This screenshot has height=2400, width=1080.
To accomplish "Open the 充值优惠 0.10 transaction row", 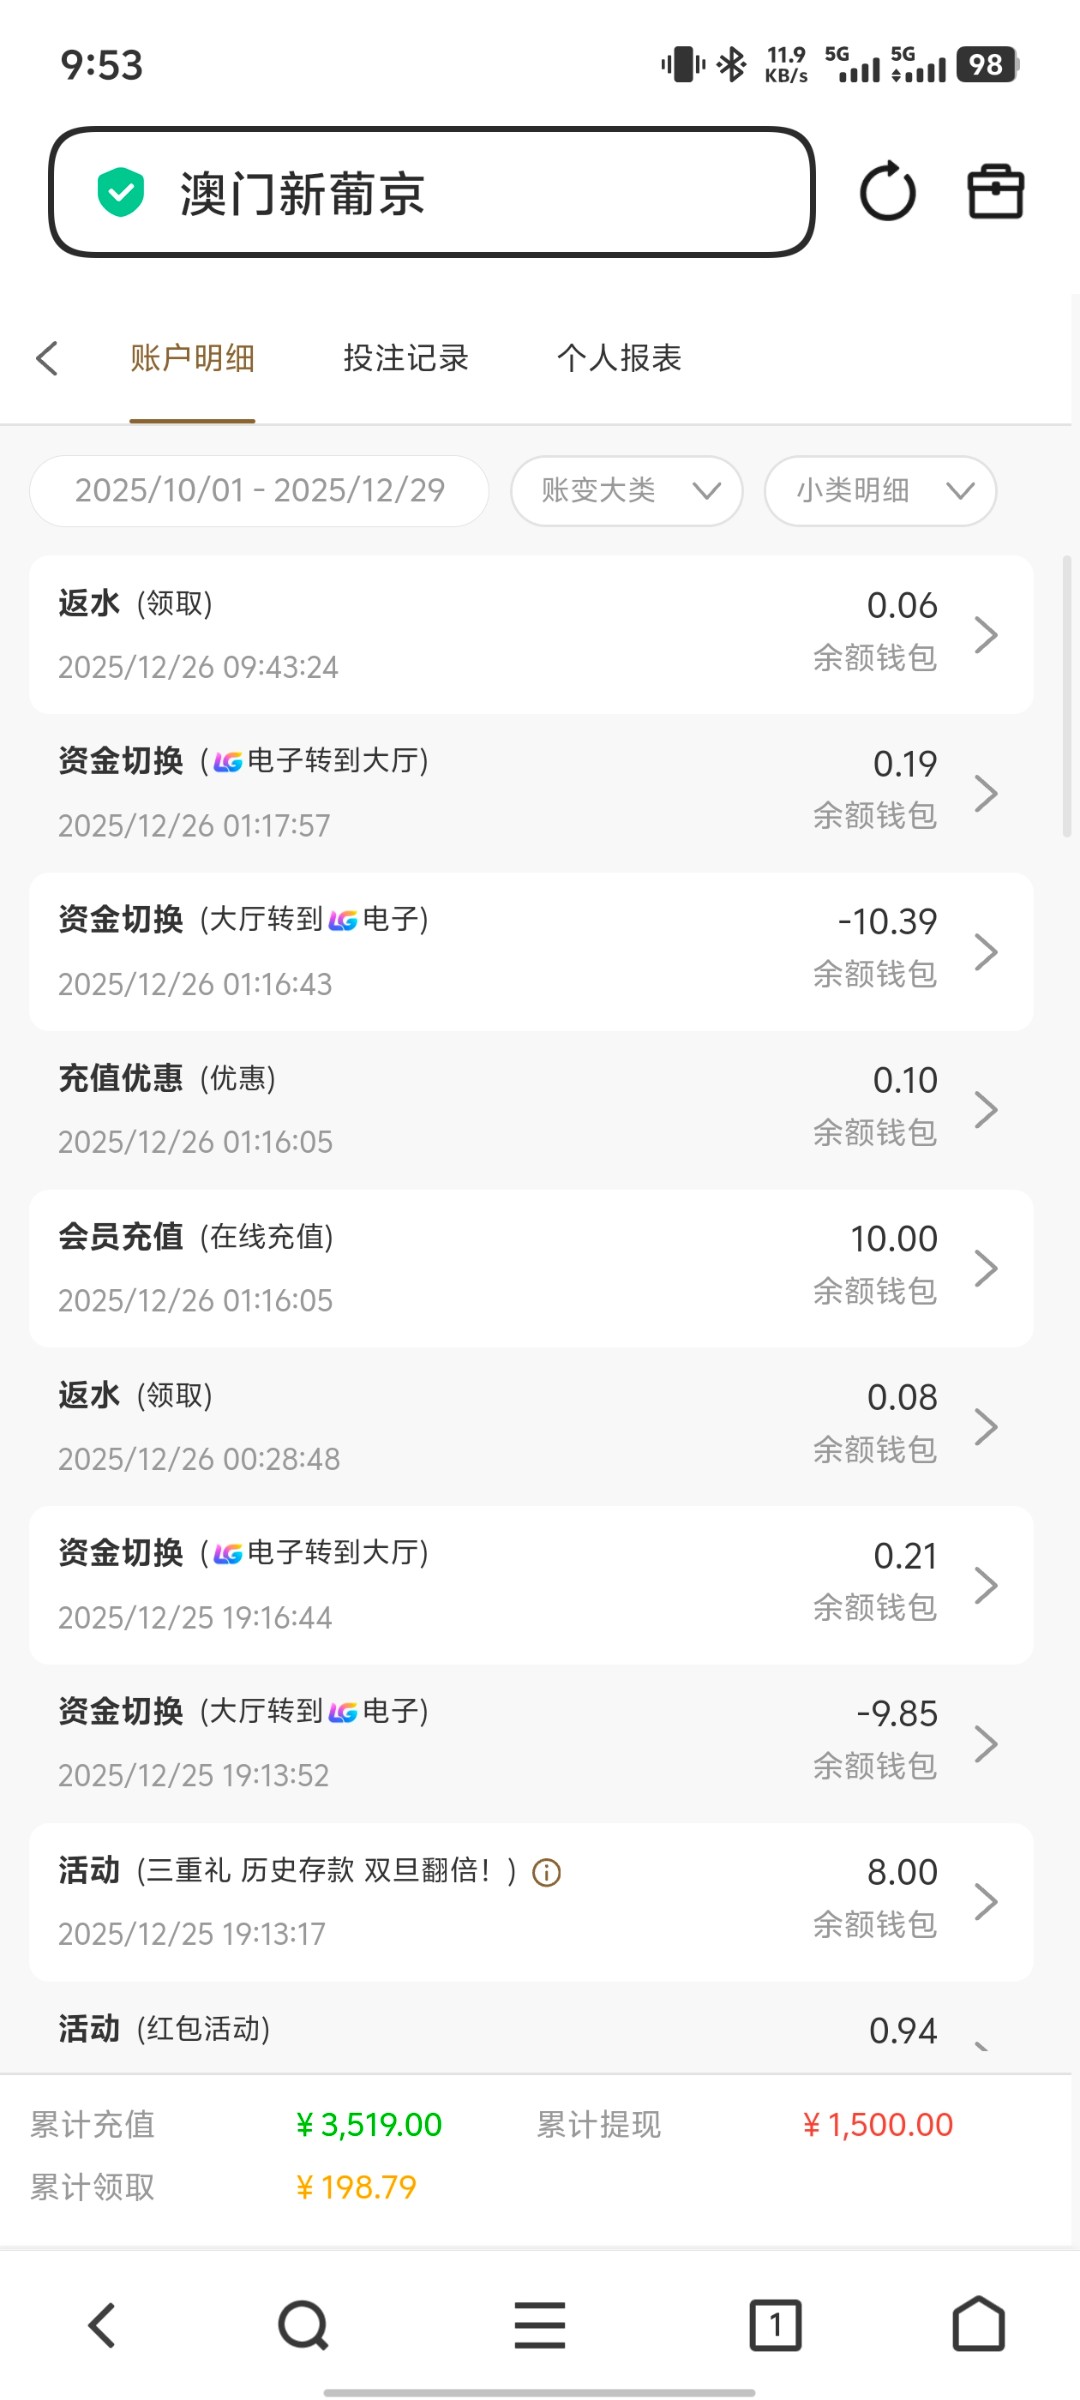I will (530, 1110).
